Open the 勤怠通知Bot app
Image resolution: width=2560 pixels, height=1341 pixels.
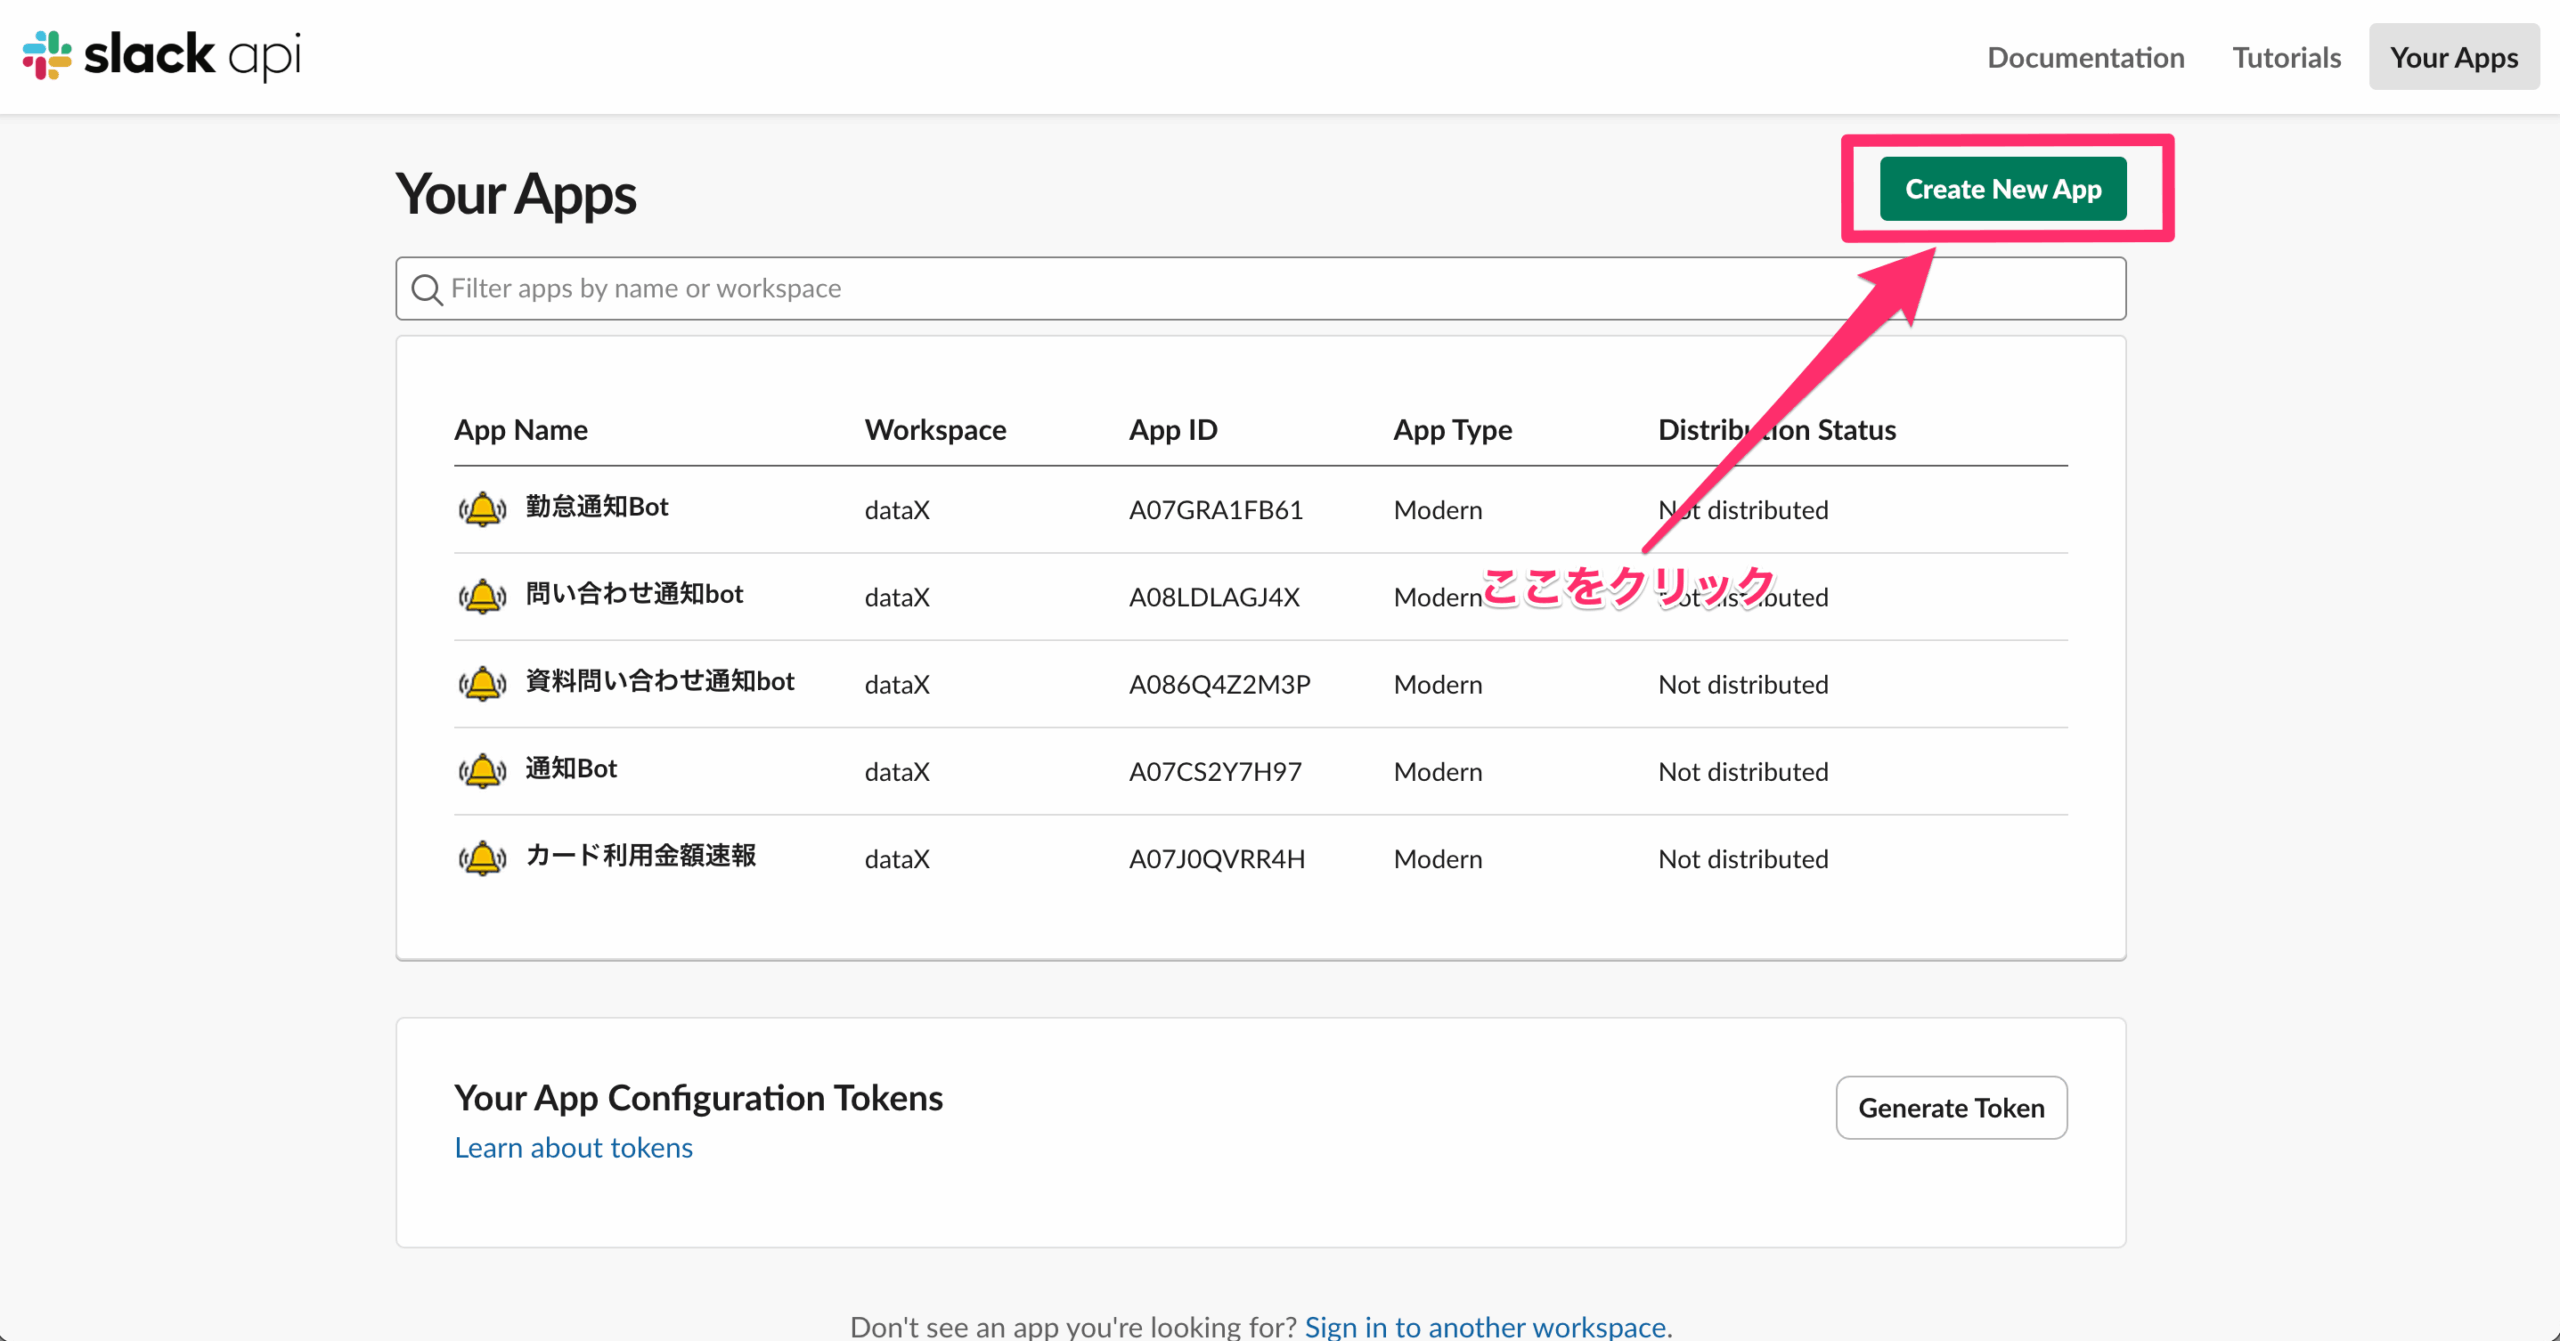point(597,507)
